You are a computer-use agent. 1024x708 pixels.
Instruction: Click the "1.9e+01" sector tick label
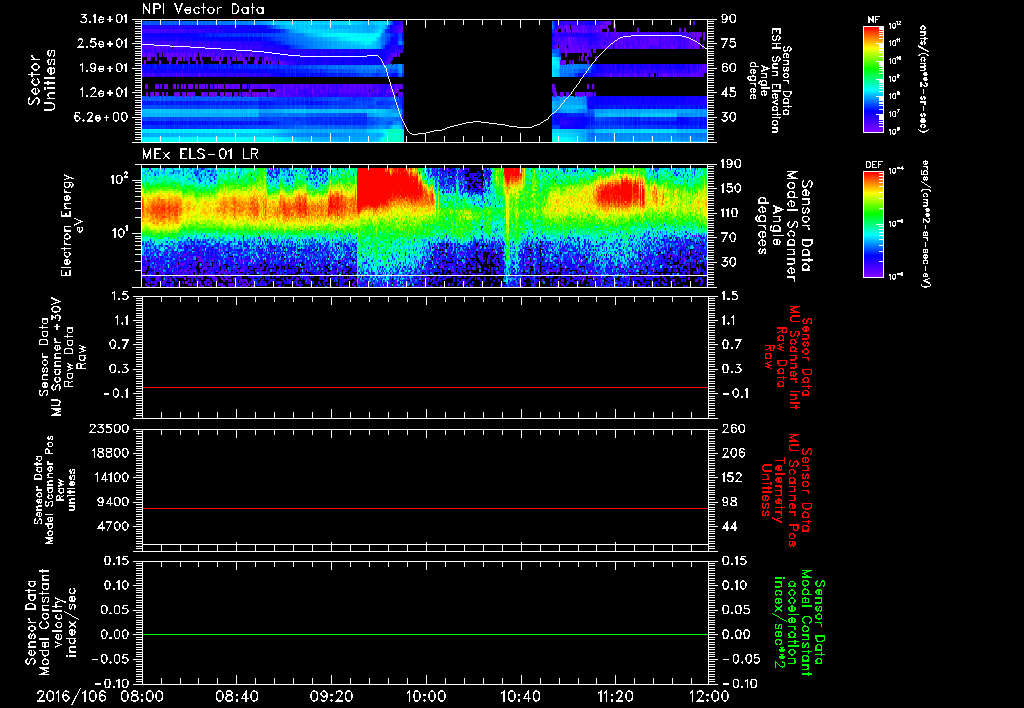click(105, 68)
